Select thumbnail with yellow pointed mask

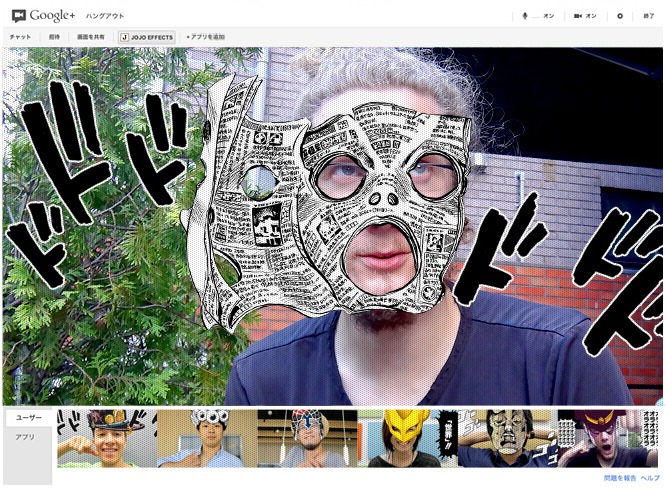408,438
